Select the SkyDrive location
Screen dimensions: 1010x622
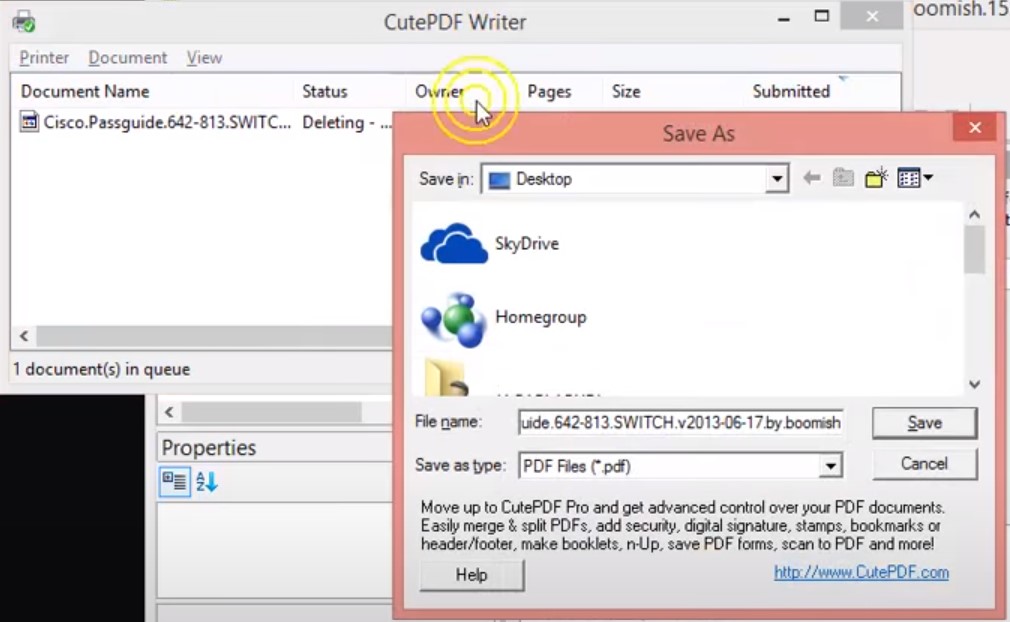point(490,243)
